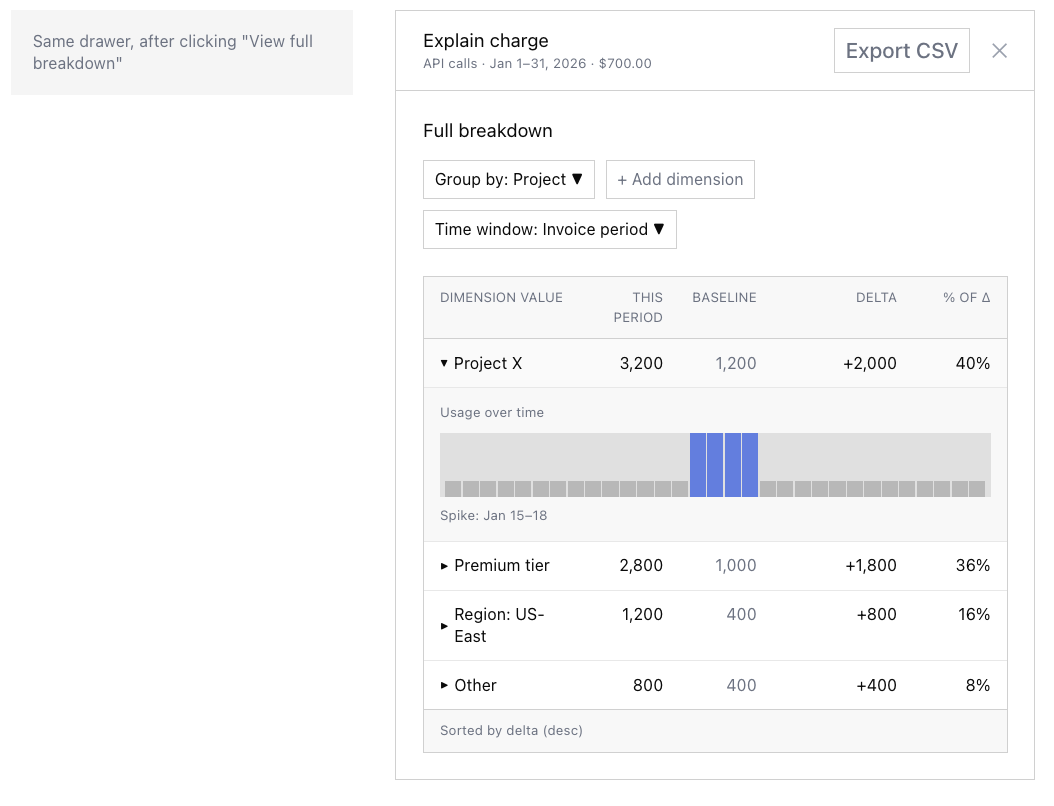Click a blue spike bar in usage chart

pyautogui.click(x=723, y=462)
